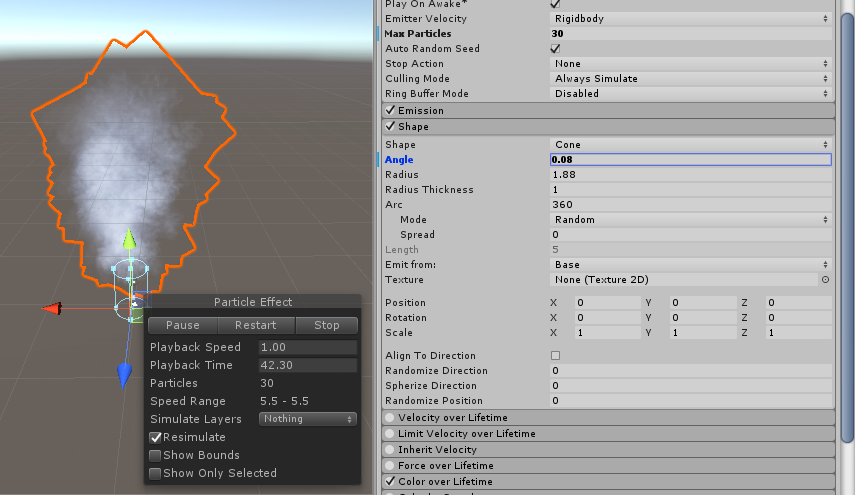Viewport: 855px width, 495px height.
Task: Toggle the Velocity over Lifetime module circle
Action: [390, 417]
